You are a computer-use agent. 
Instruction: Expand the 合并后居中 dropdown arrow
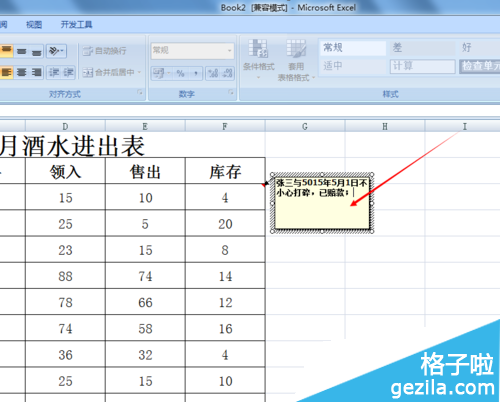(x=139, y=72)
